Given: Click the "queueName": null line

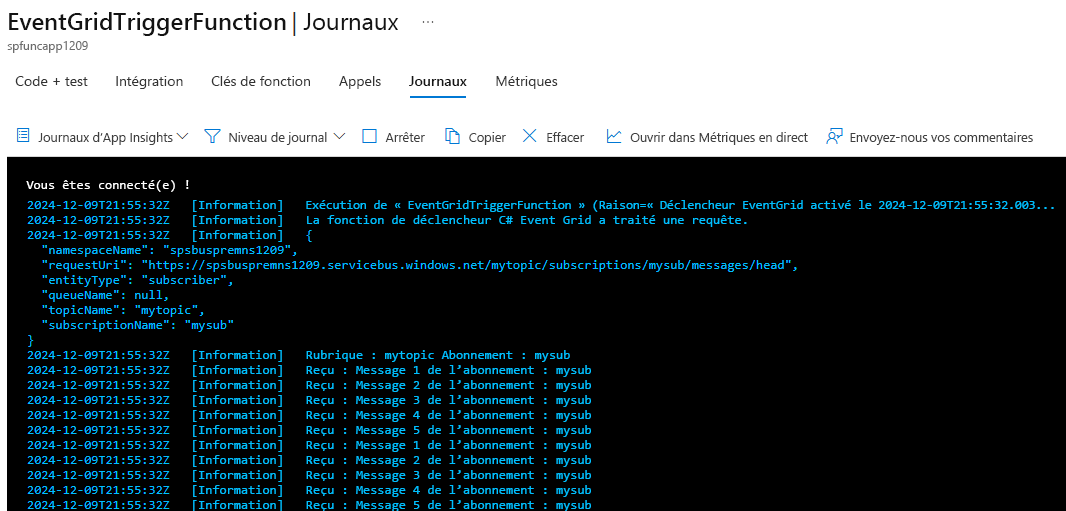Looking at the screenshot, I should point(105,295).
